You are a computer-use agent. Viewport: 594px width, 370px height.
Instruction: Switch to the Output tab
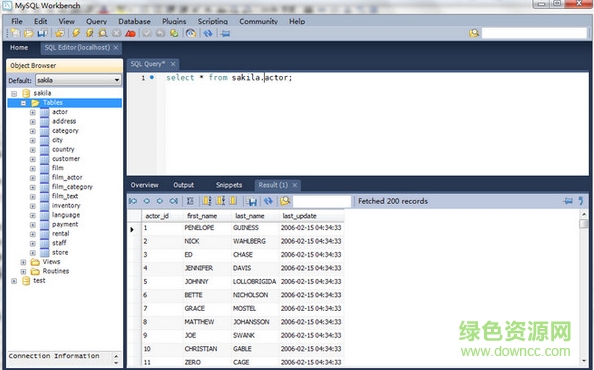coord(184,185)
